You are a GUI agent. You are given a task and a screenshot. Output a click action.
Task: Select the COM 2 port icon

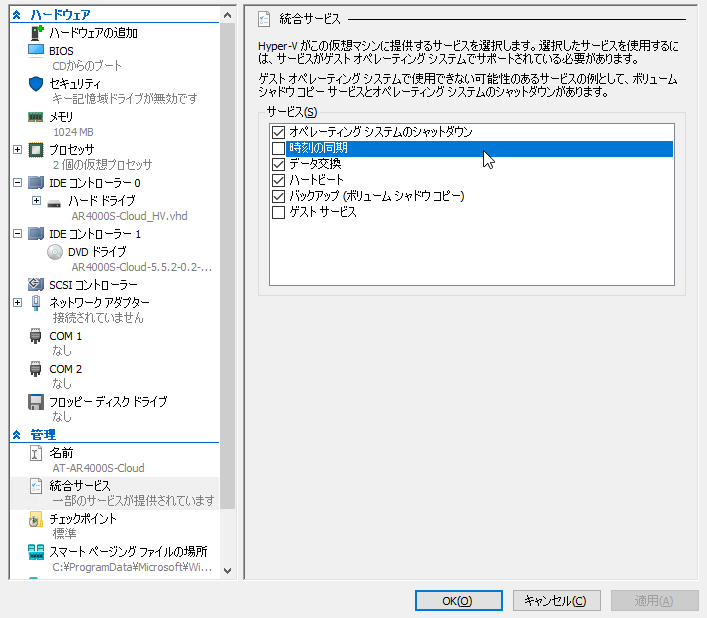[x=36, y=369]
